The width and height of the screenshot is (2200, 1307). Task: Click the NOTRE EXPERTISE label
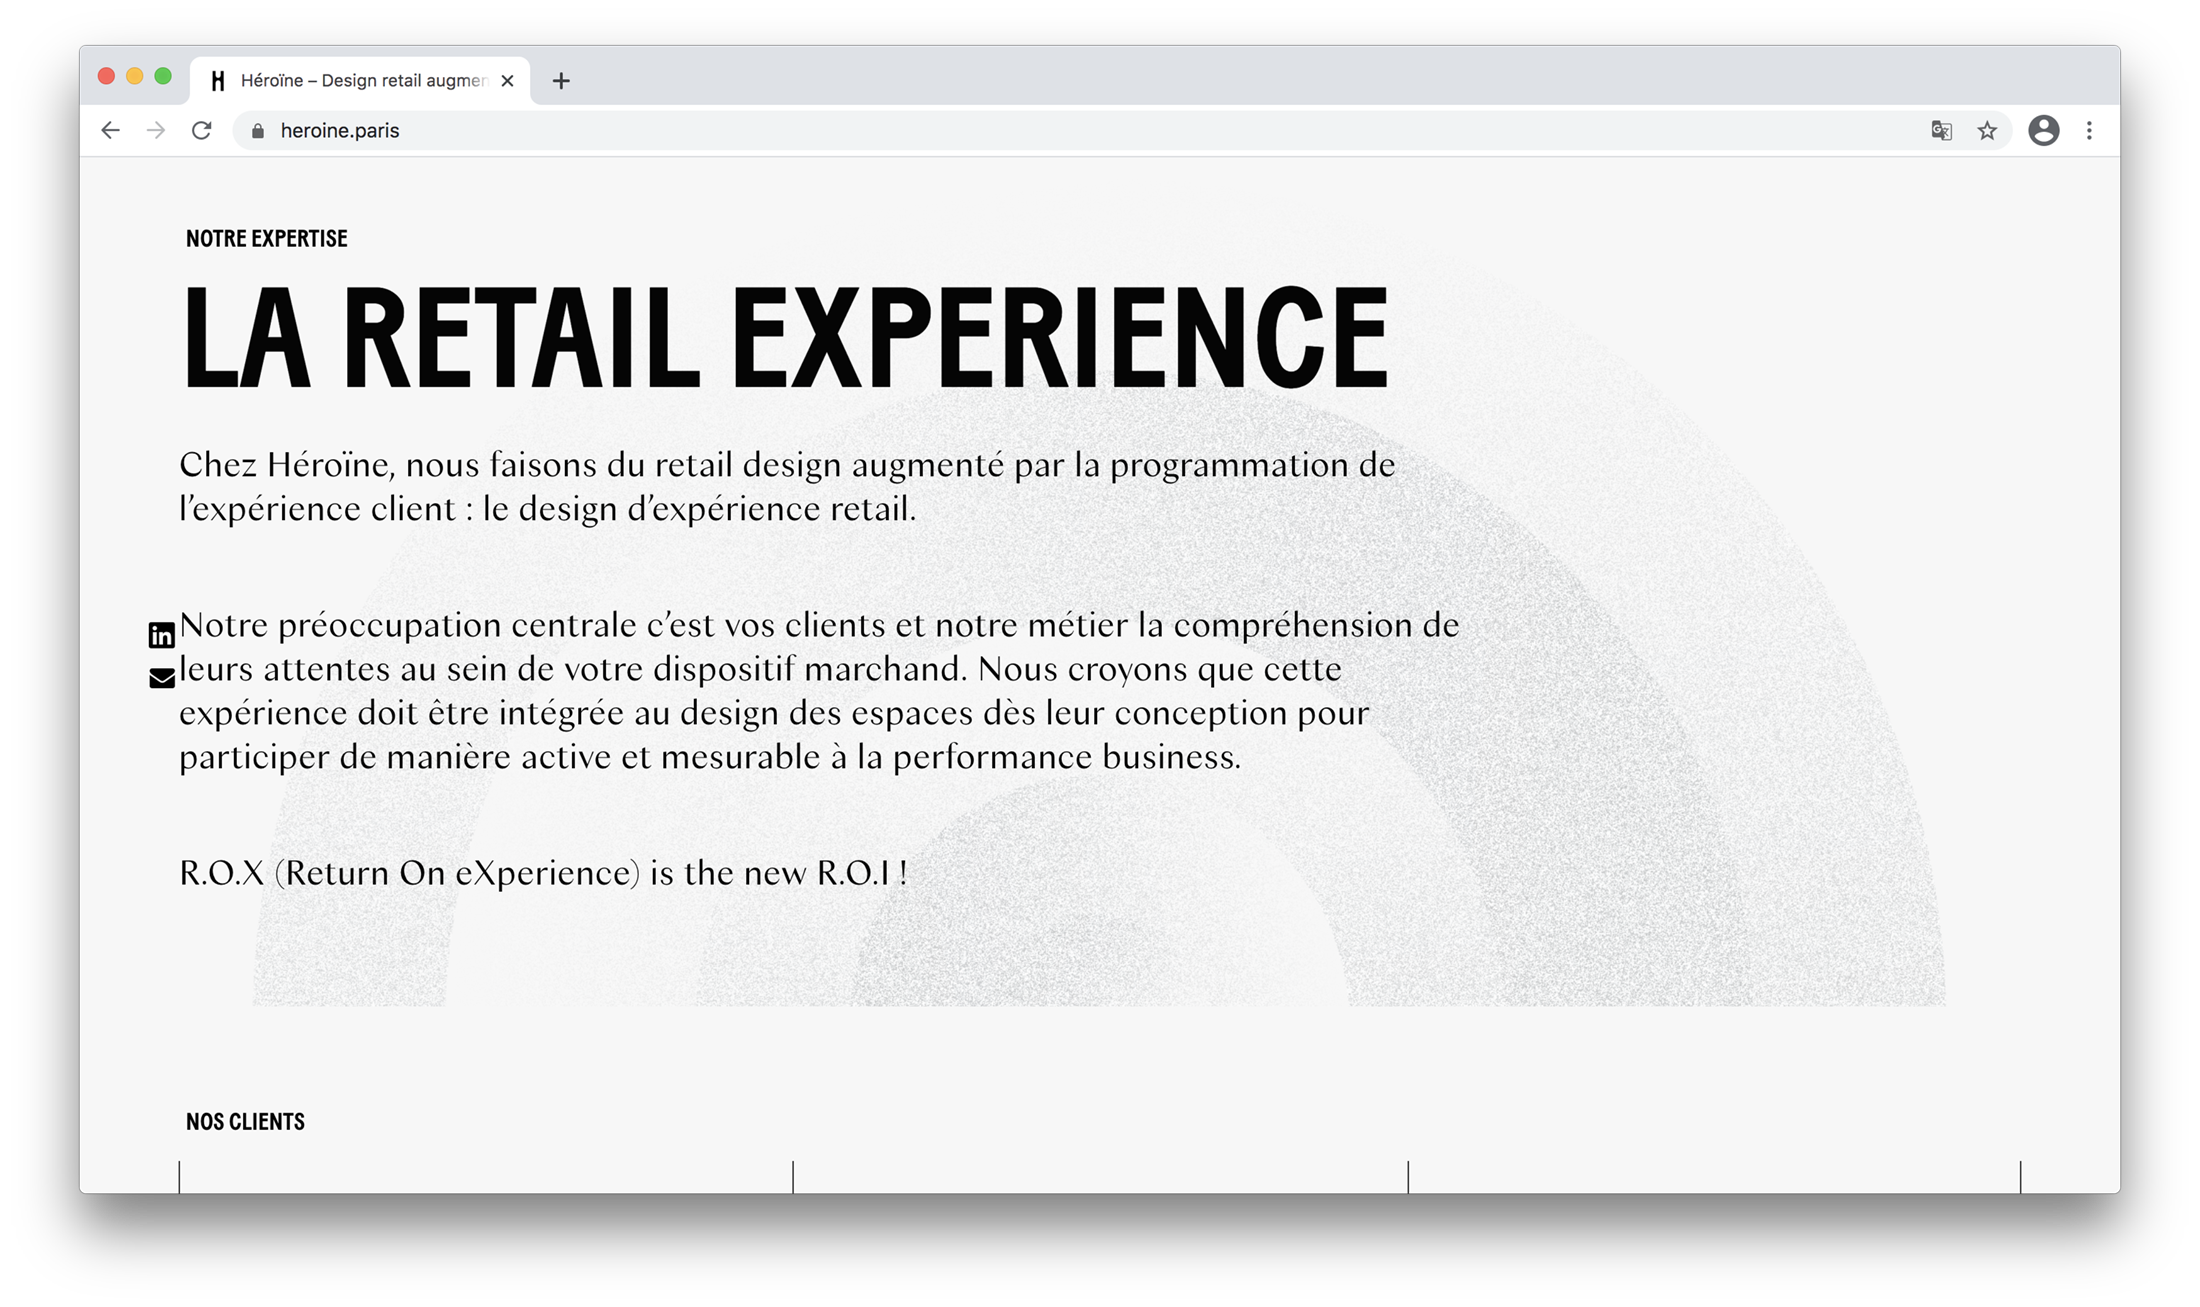[x=266, y=239]
